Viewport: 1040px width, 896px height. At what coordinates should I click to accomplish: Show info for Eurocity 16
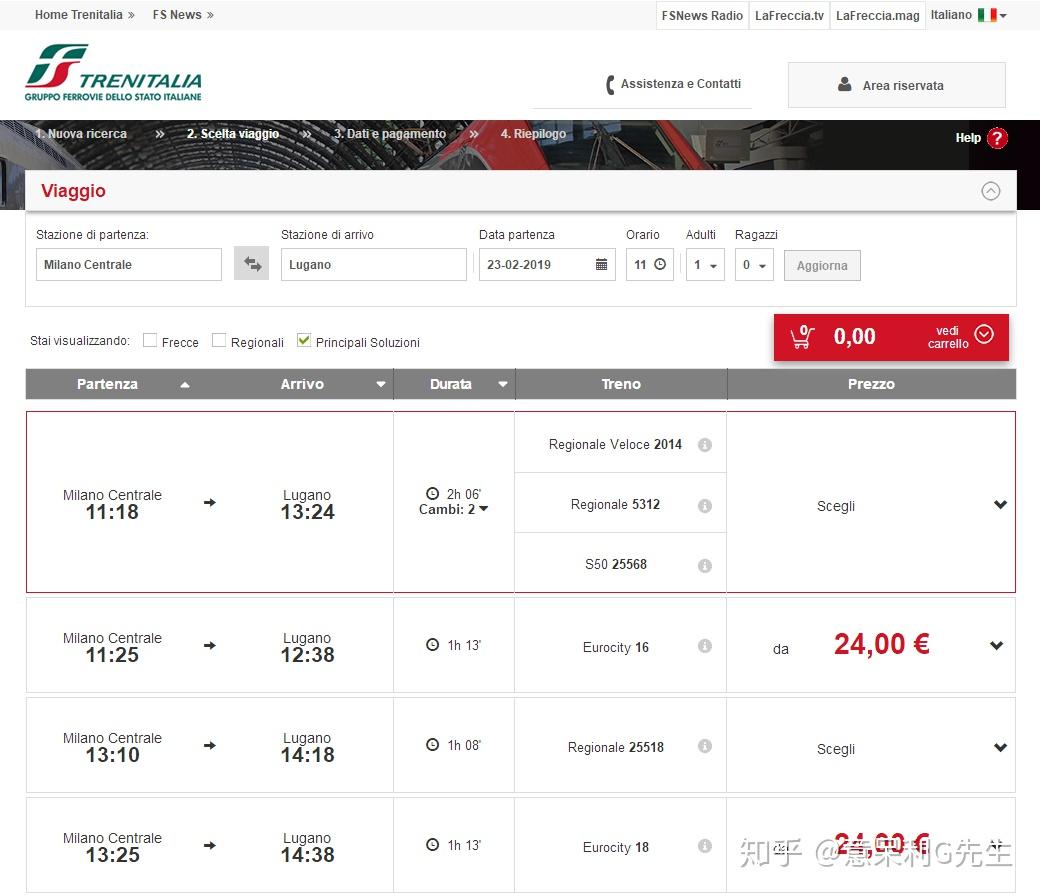[x=704, y=645]
